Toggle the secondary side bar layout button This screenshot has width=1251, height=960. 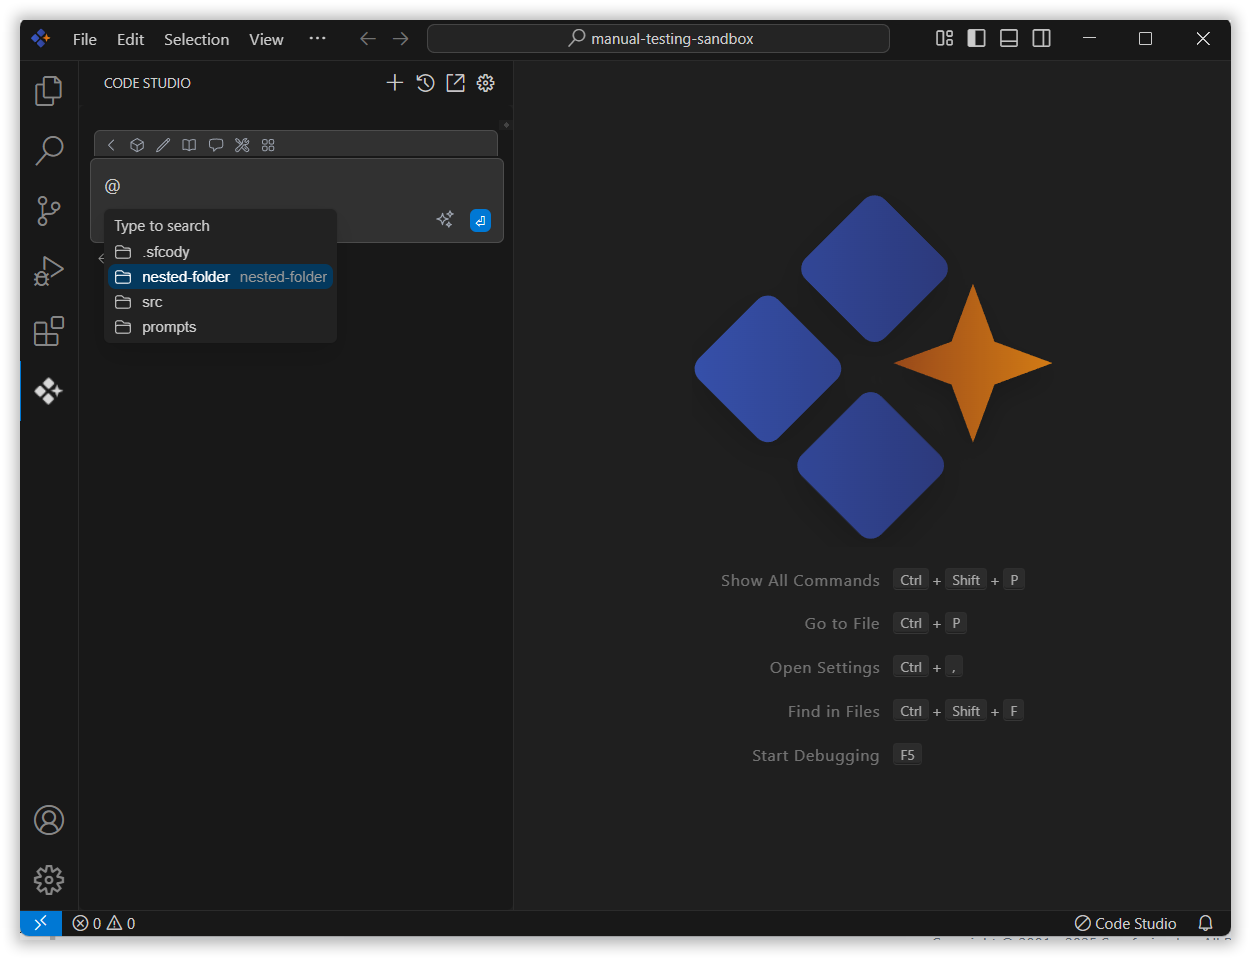pyautogui.click(x=1041, y=39)
